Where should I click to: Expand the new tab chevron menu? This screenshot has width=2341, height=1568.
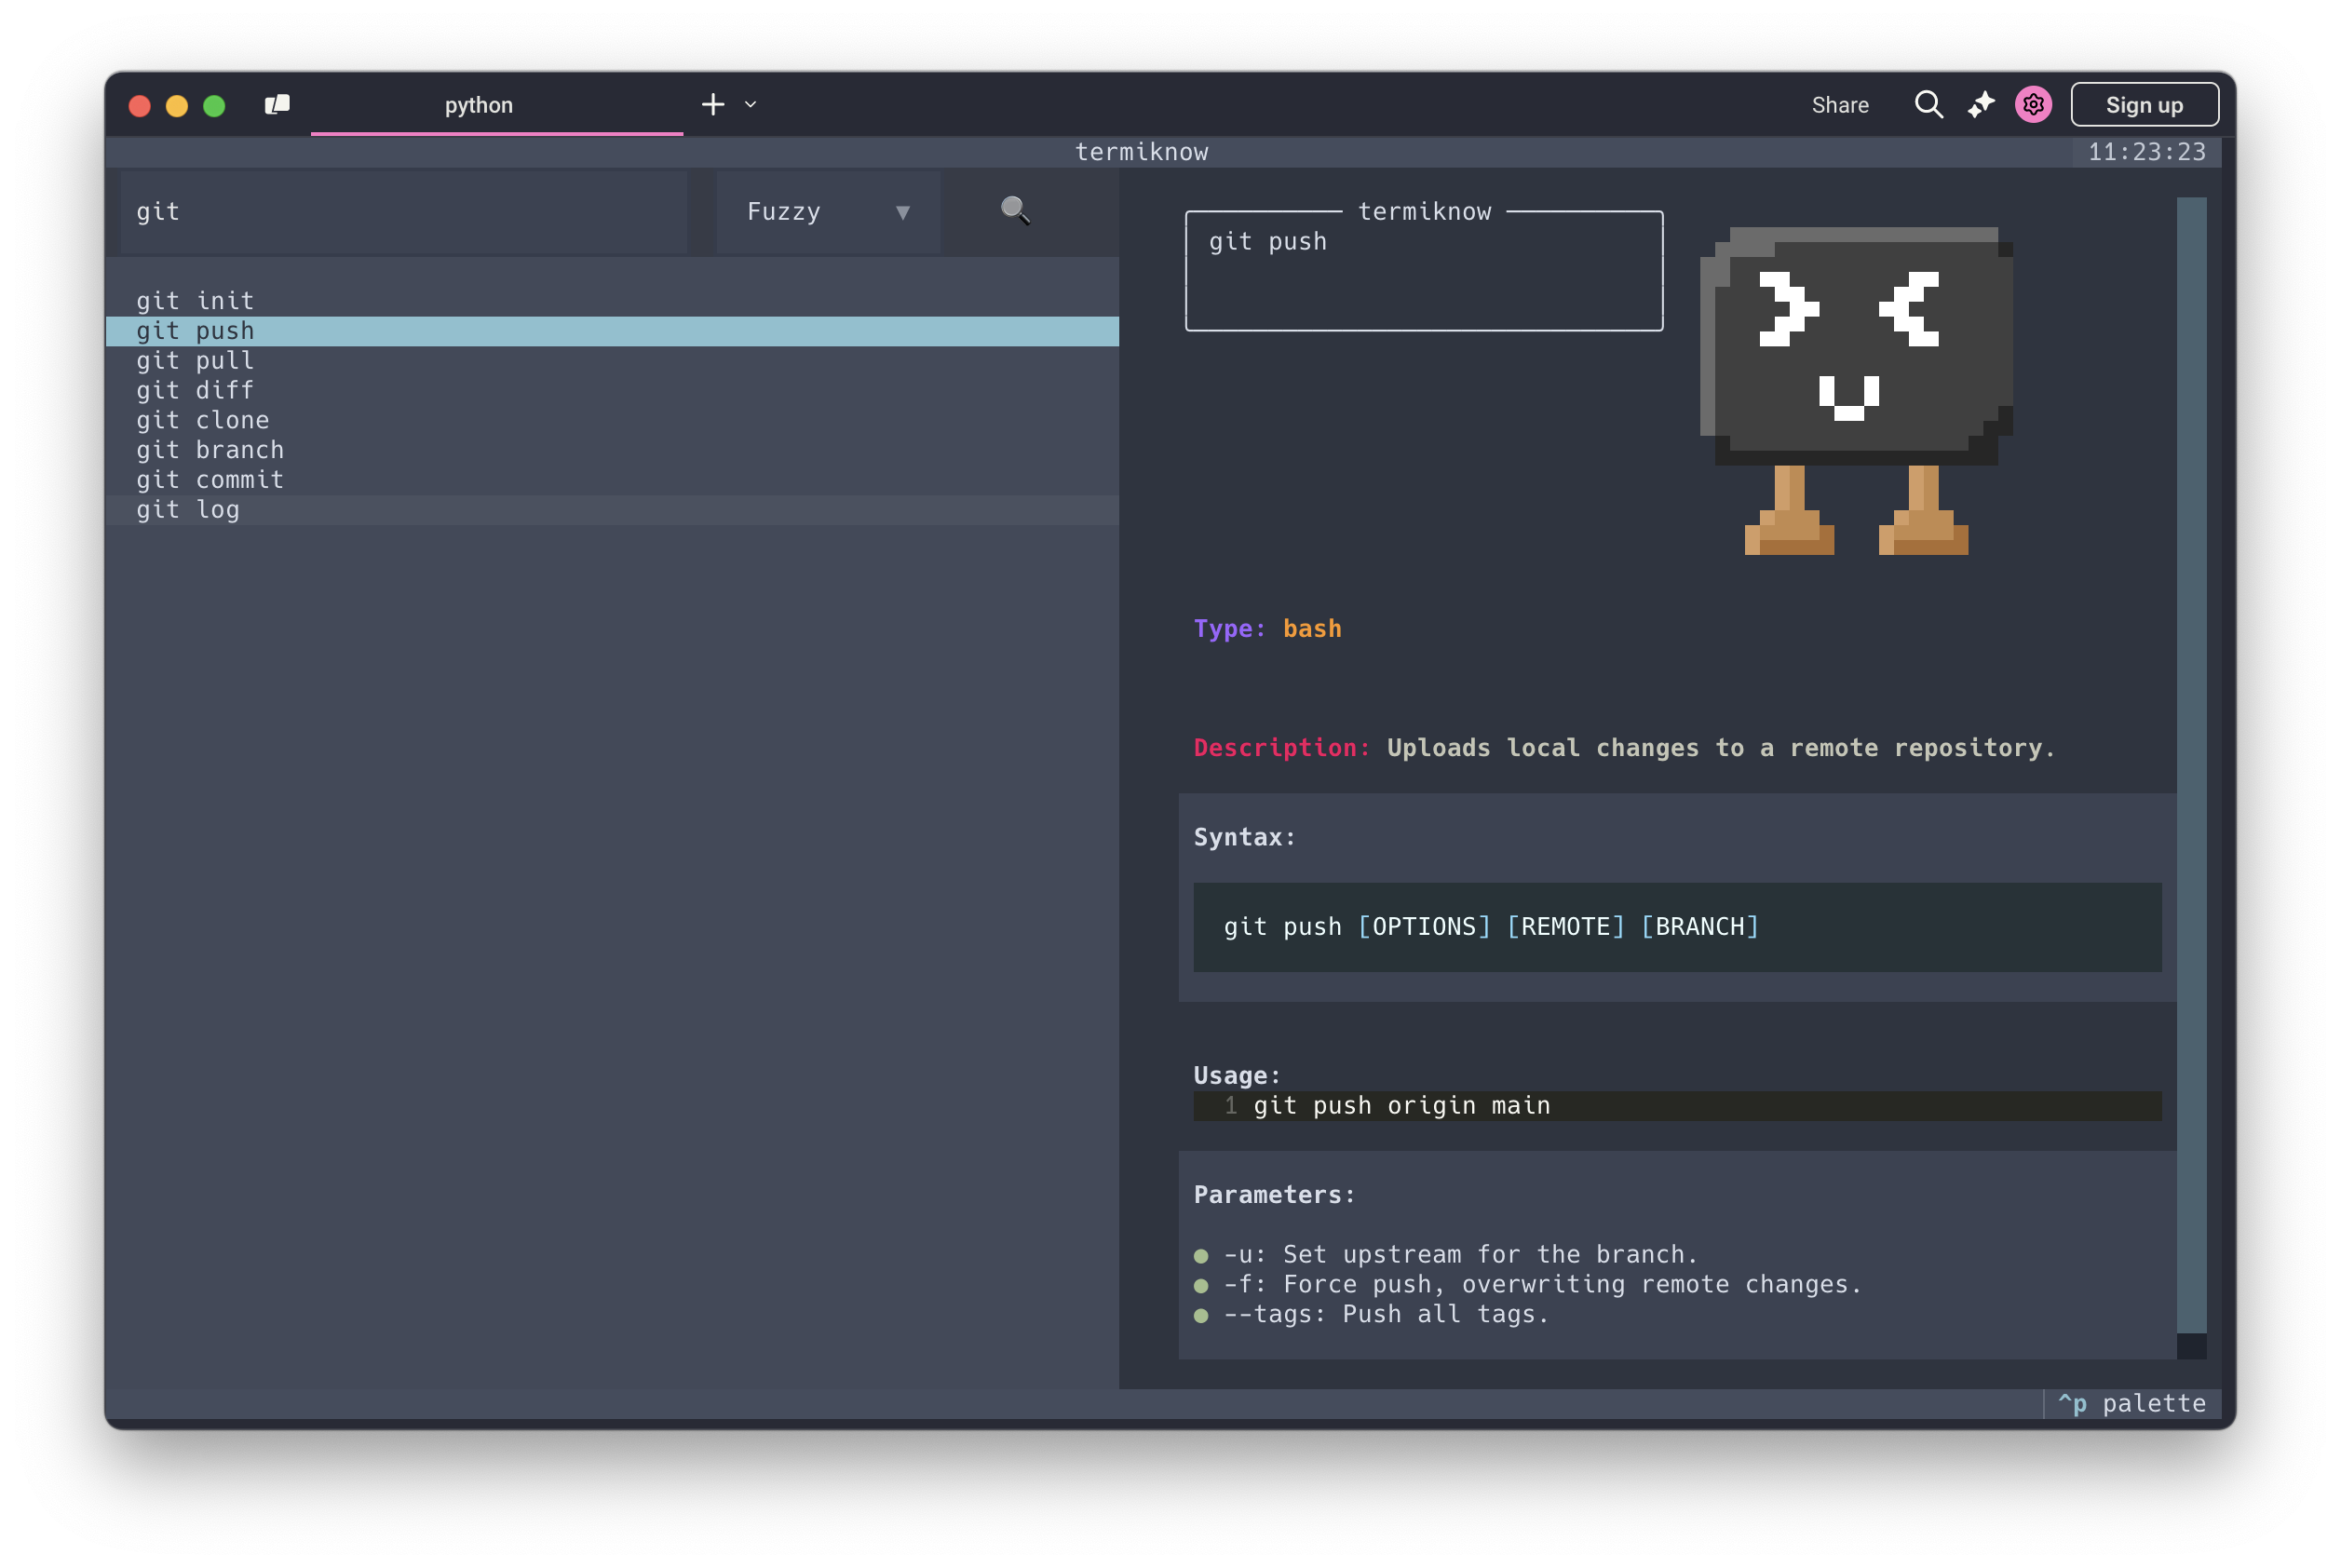point(751,105)
